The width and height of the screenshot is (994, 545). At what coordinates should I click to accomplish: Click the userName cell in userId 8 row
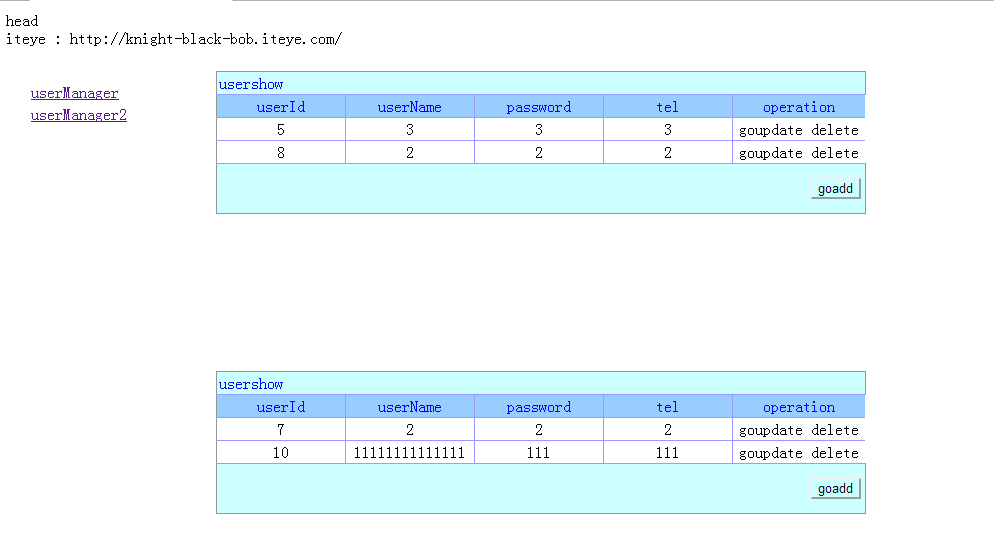coord(410,152)
